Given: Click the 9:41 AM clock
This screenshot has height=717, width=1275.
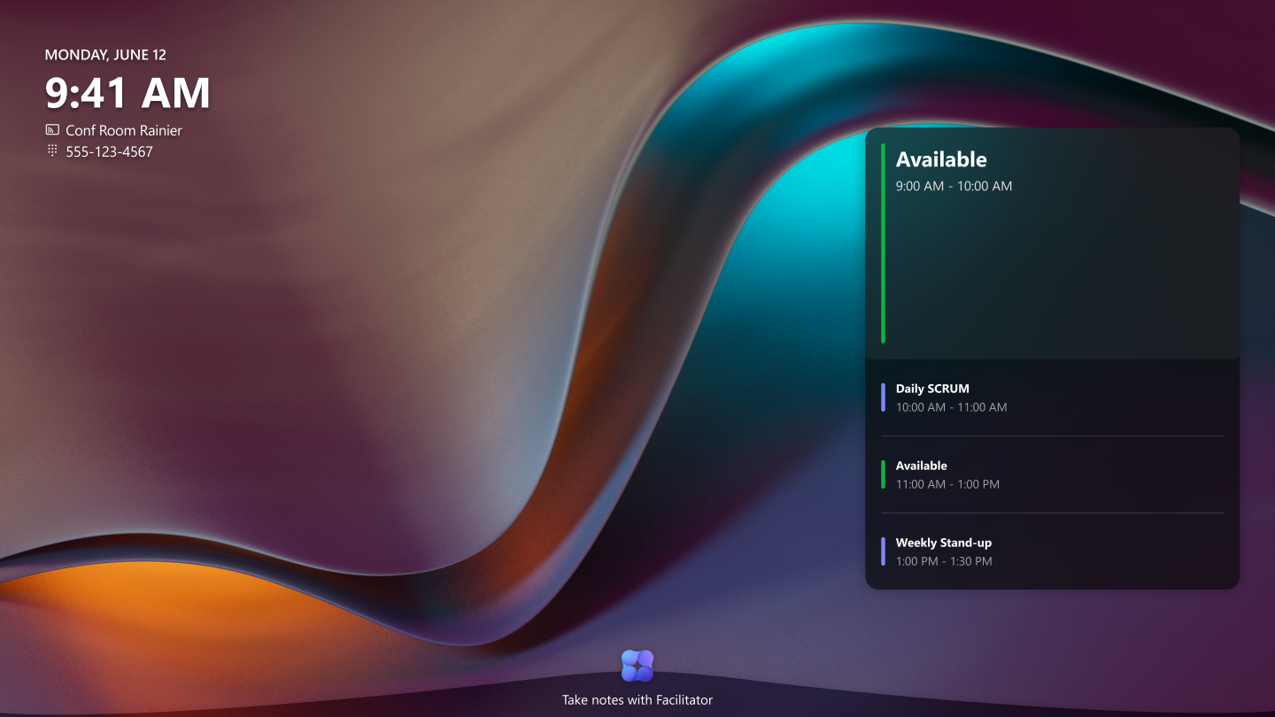Looking at the screenshot, I should tap(128, 93).
